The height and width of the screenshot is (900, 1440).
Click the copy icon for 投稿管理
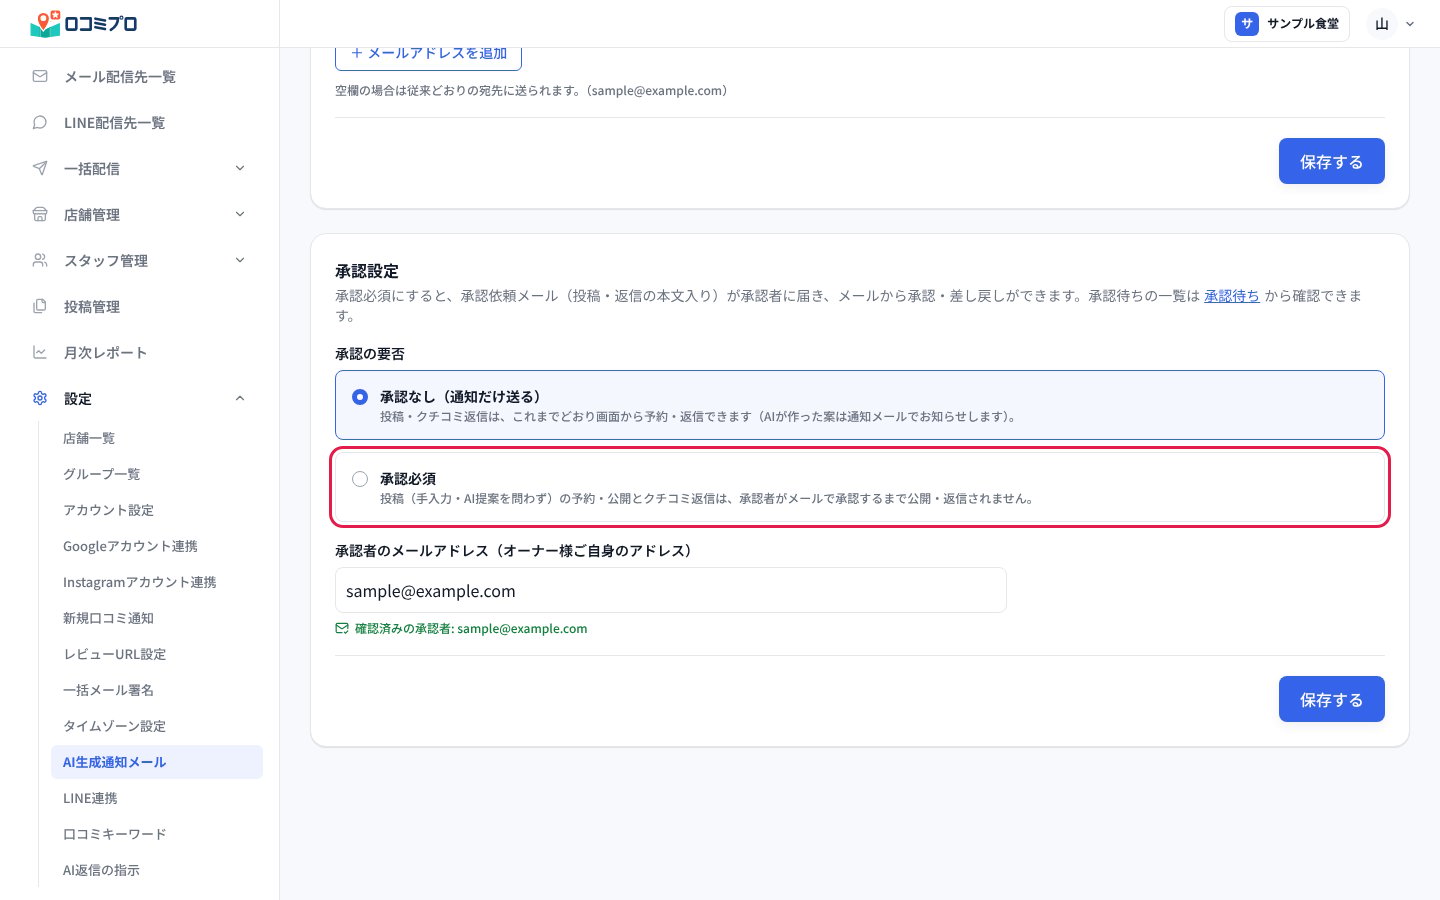point(40,306)
